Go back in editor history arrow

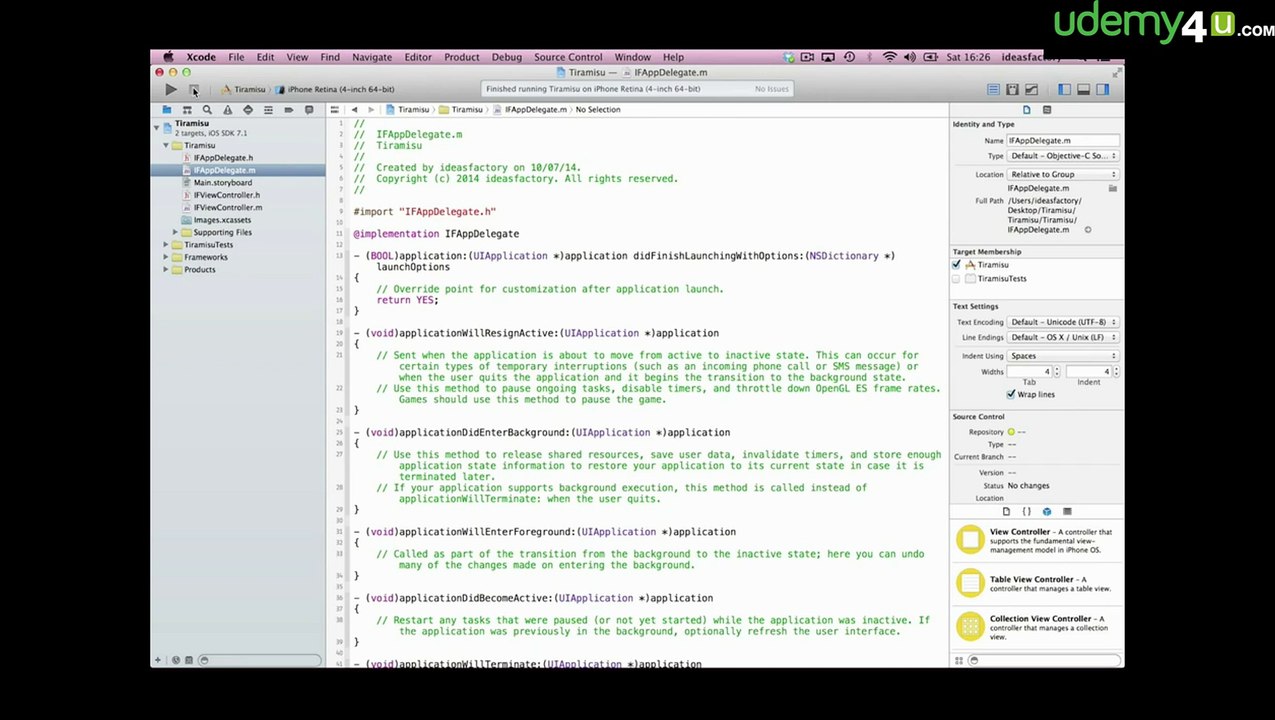tap(354, 110)
